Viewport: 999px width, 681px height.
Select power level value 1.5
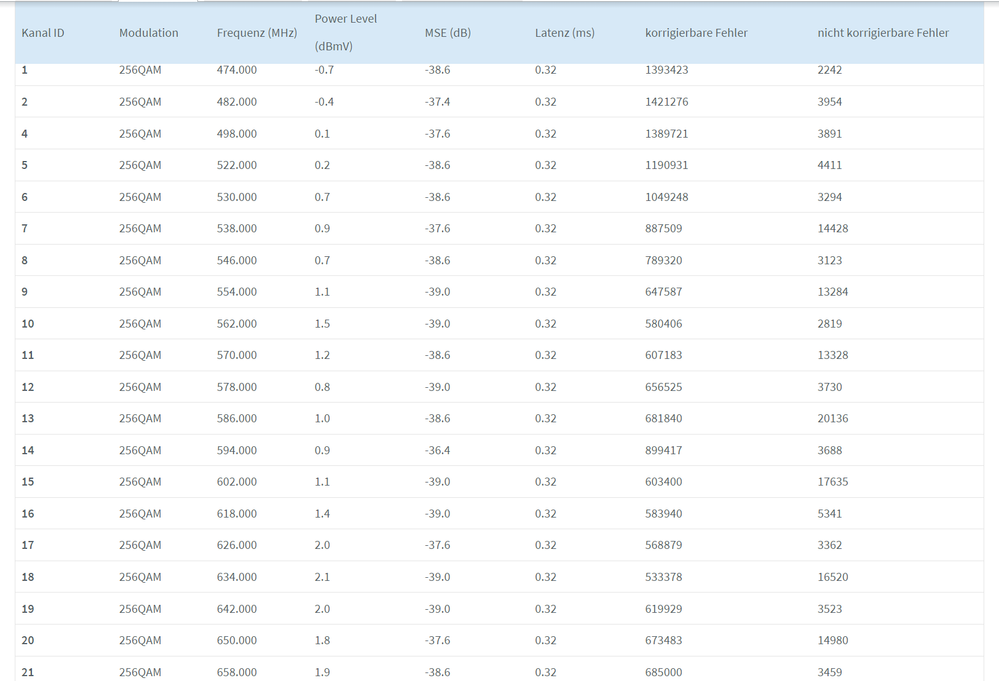click(322, 324)
